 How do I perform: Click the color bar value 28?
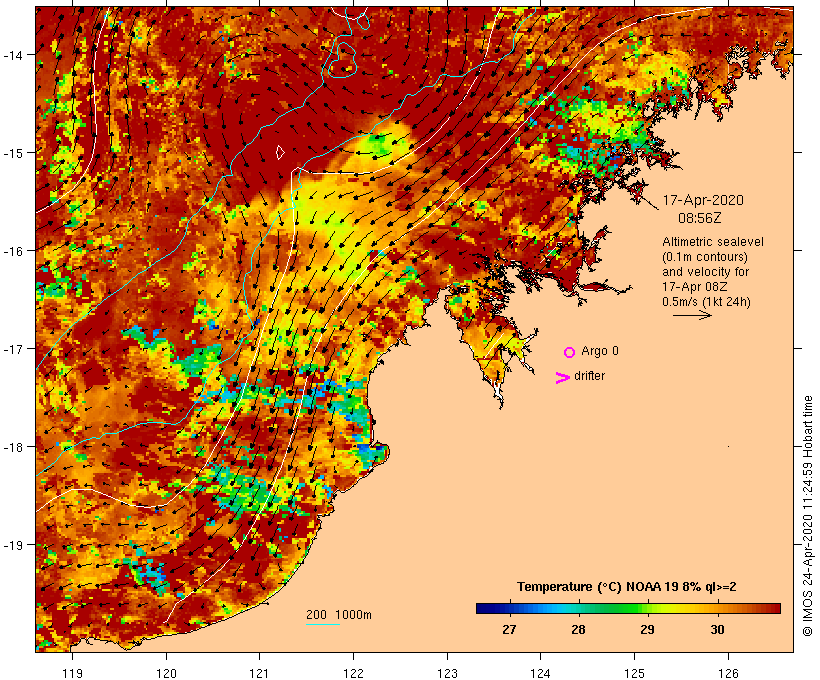point(578,629)
